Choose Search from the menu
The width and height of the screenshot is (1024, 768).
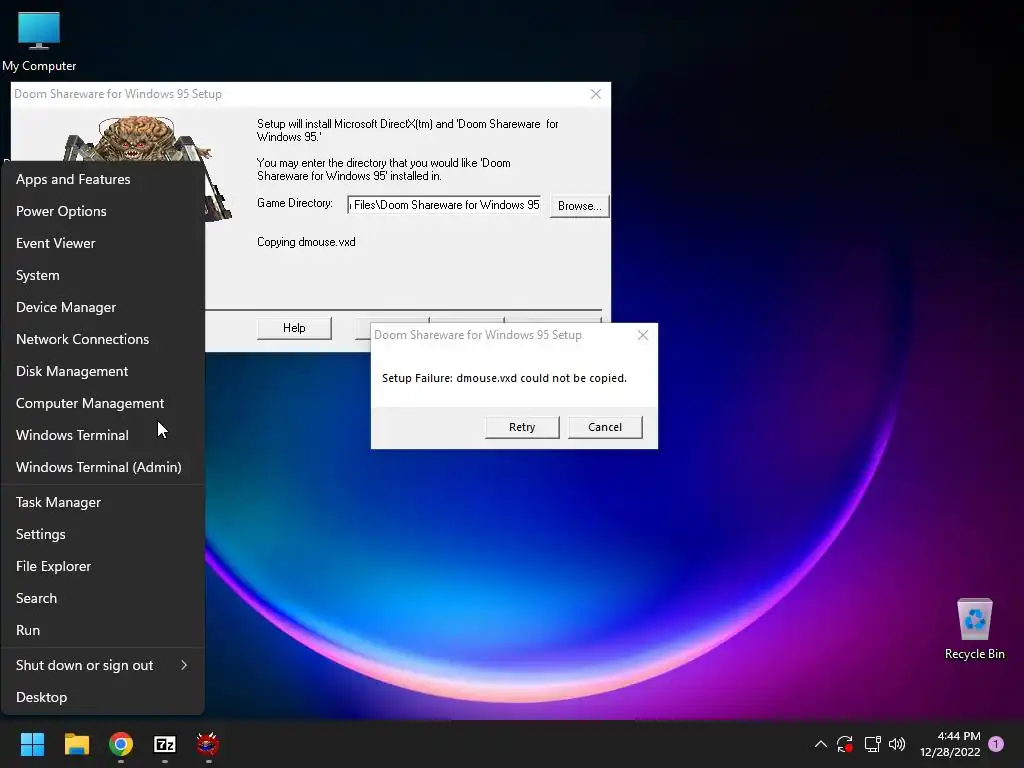coord(103,598)
